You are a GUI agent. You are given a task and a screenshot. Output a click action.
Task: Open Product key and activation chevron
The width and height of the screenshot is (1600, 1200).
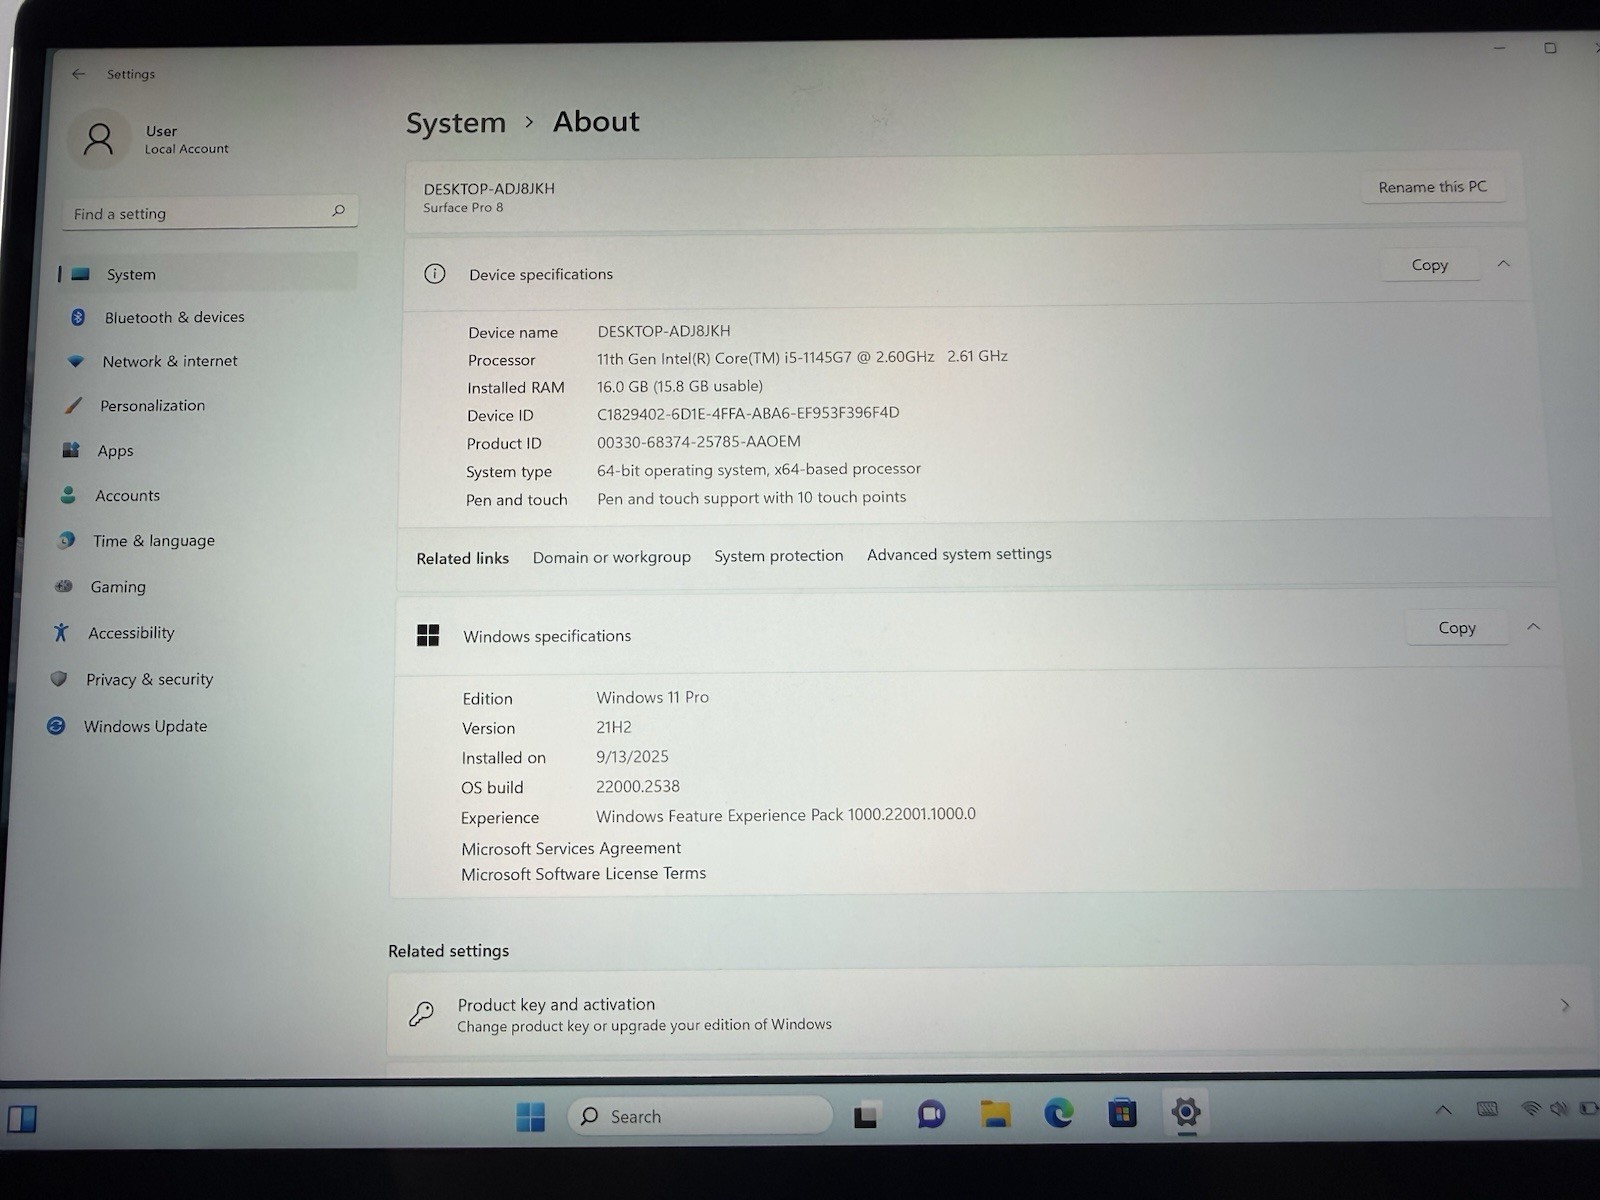1565,1005
